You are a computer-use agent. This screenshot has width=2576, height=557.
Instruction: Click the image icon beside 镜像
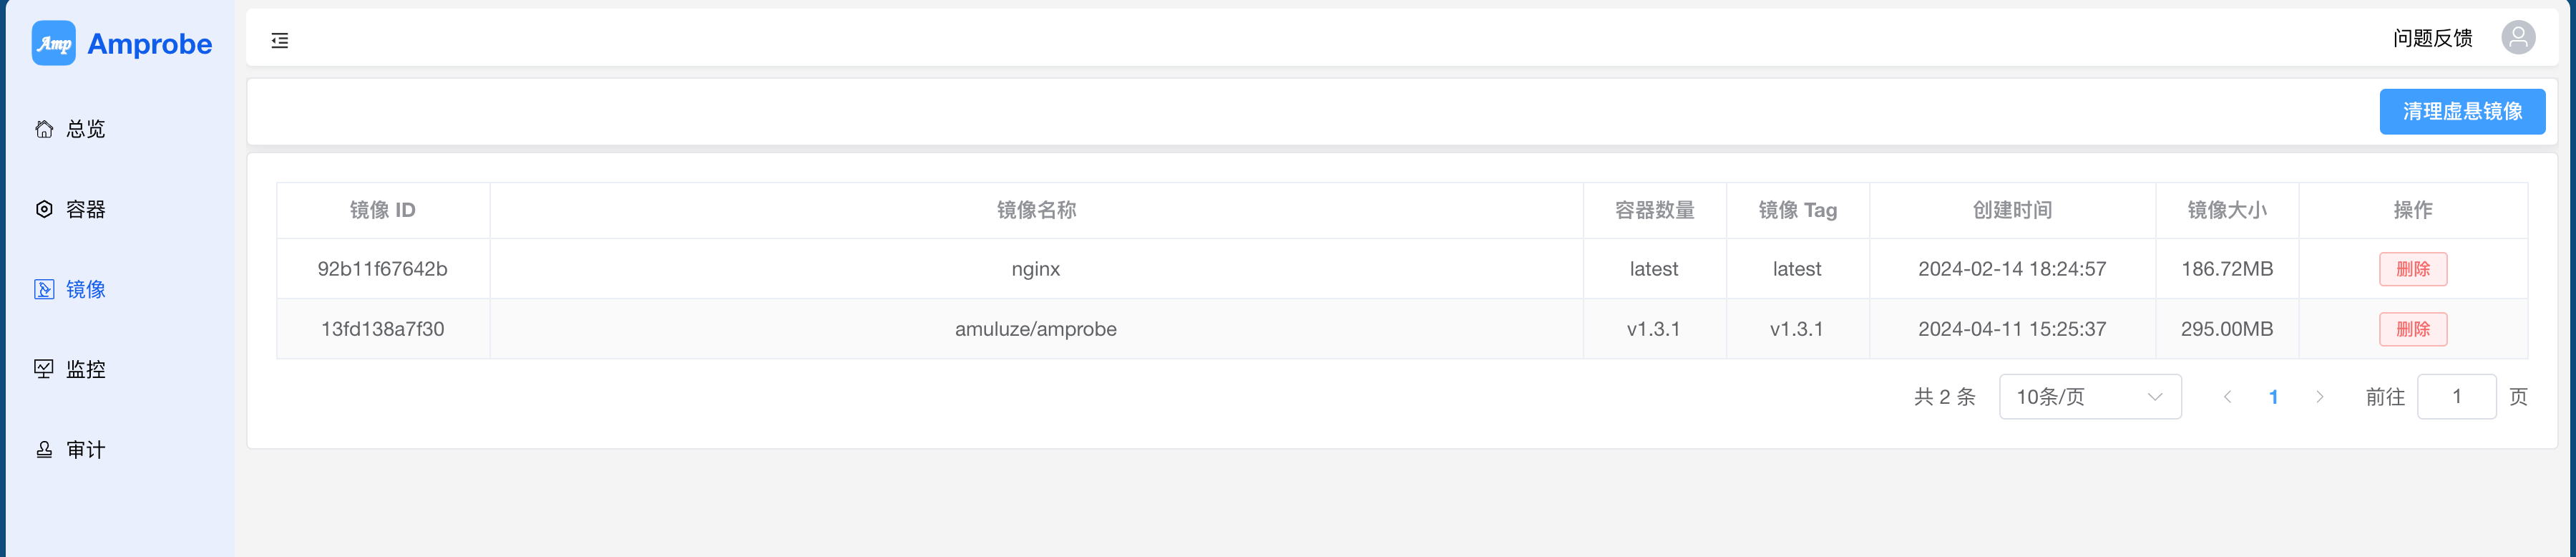click(x=44, y=289)
